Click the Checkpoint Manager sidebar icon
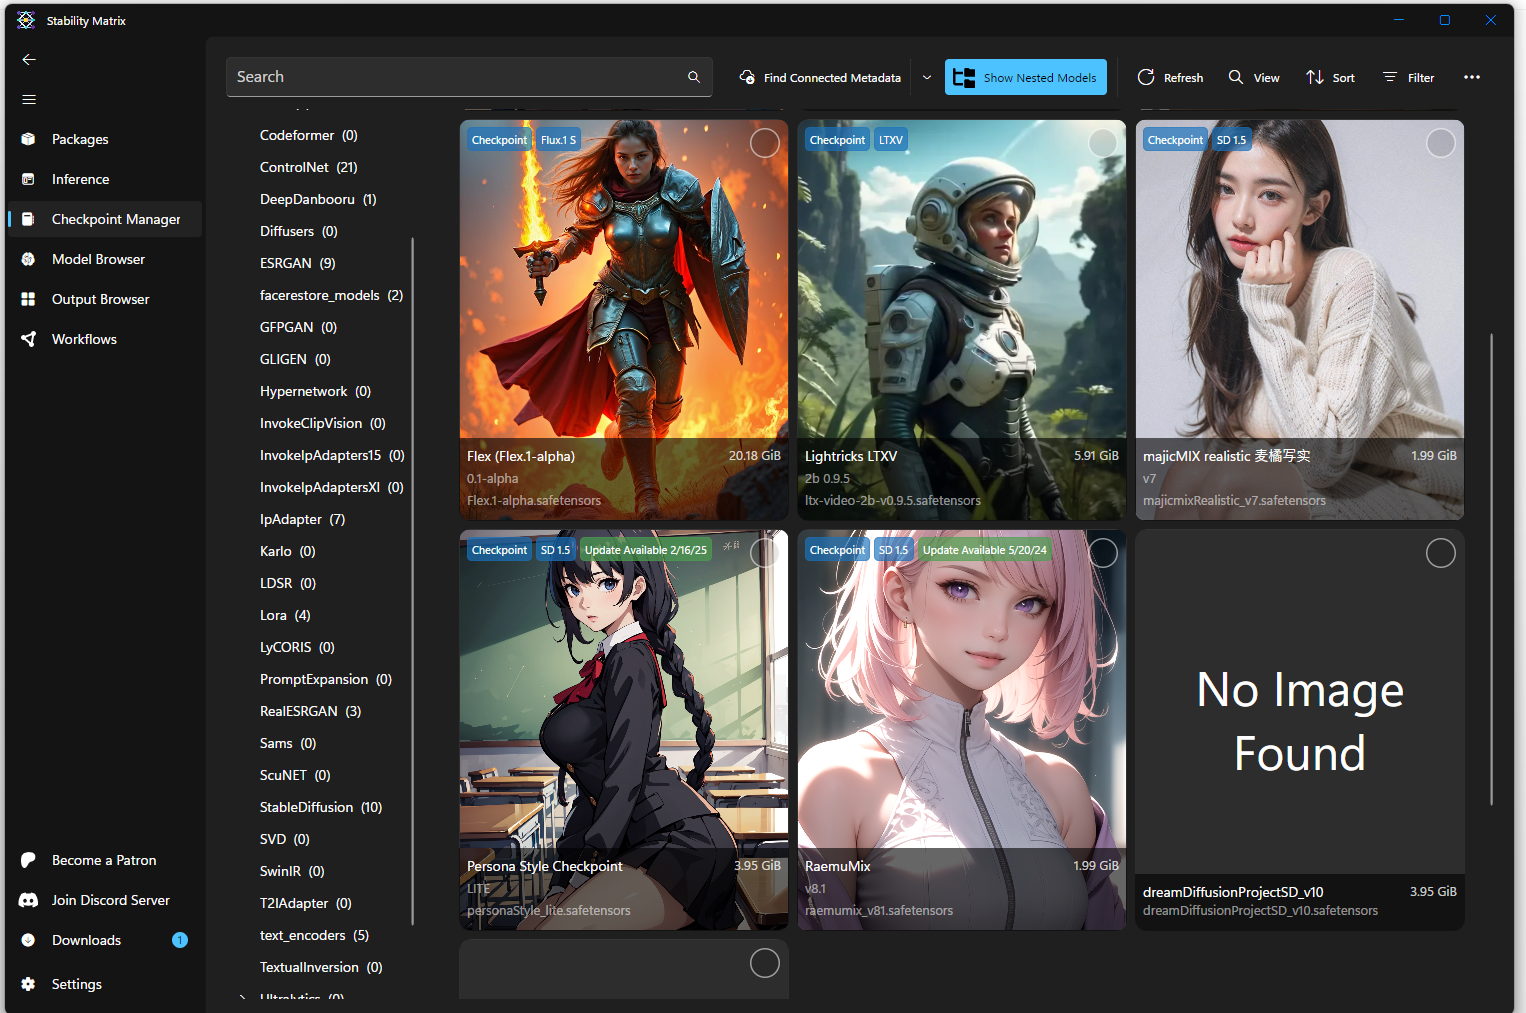The height and width of the screenshot is (1013, 1526). click(x=28, y=219)
